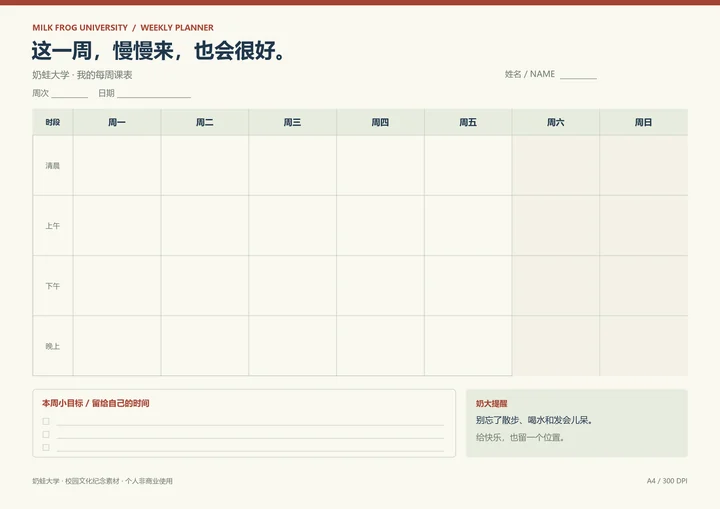Select the 周五 column header

pos(468,122)
